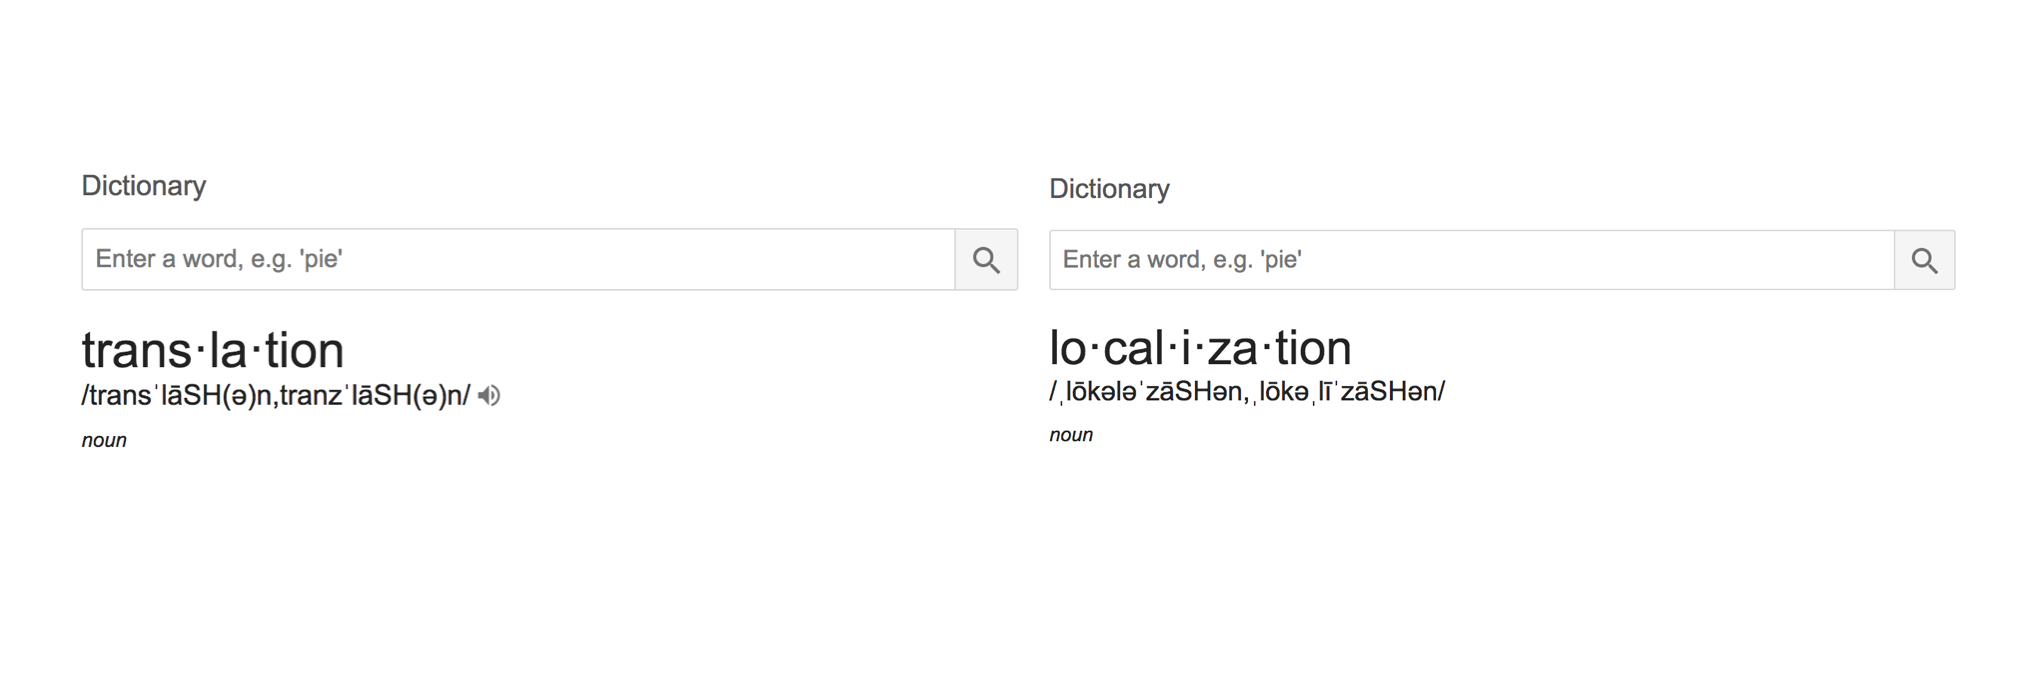Click the magnifier button beside the translation search box
The image size is (2018, 686).
(986, 260)
